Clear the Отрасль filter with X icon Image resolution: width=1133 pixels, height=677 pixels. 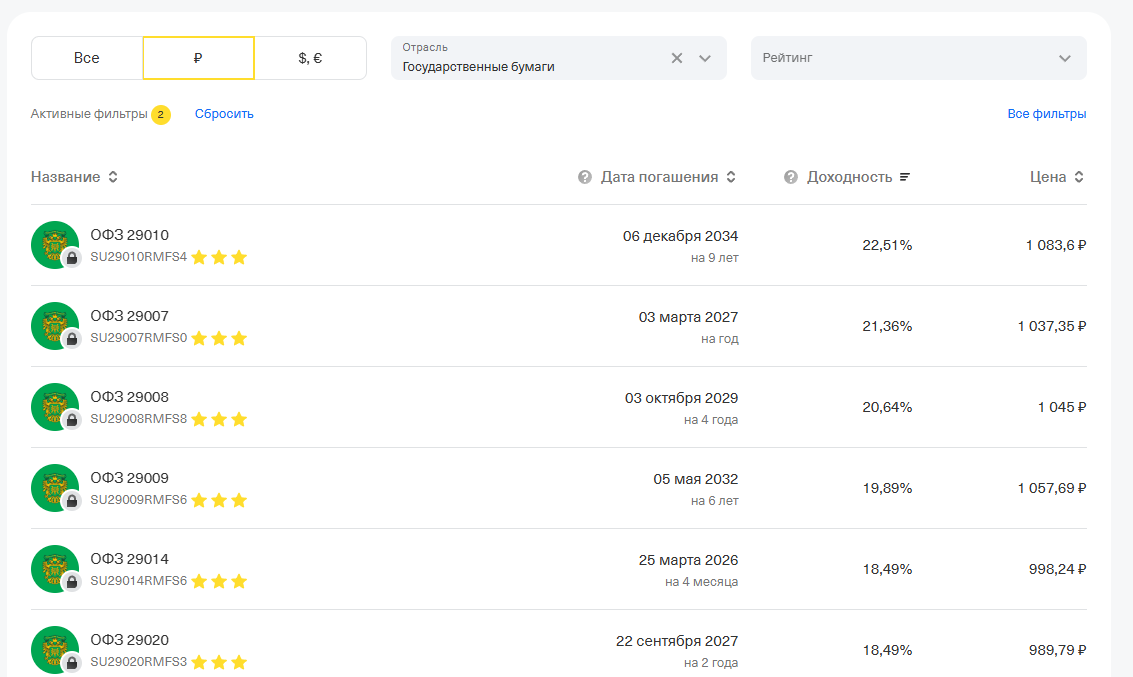pos(677,58)
